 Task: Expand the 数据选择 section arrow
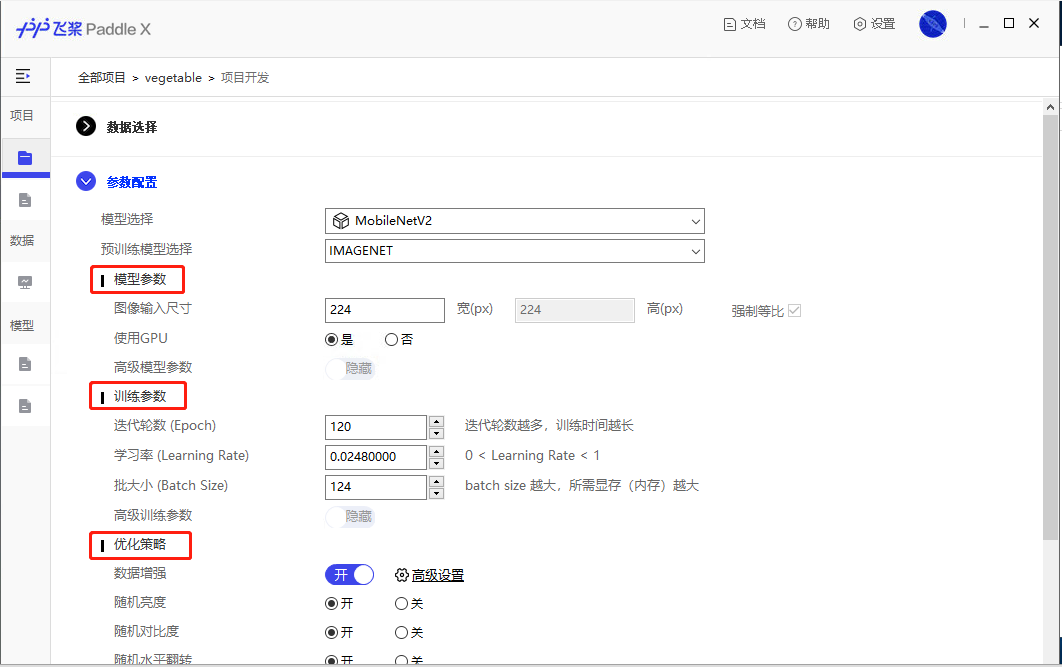pos(86,127)
